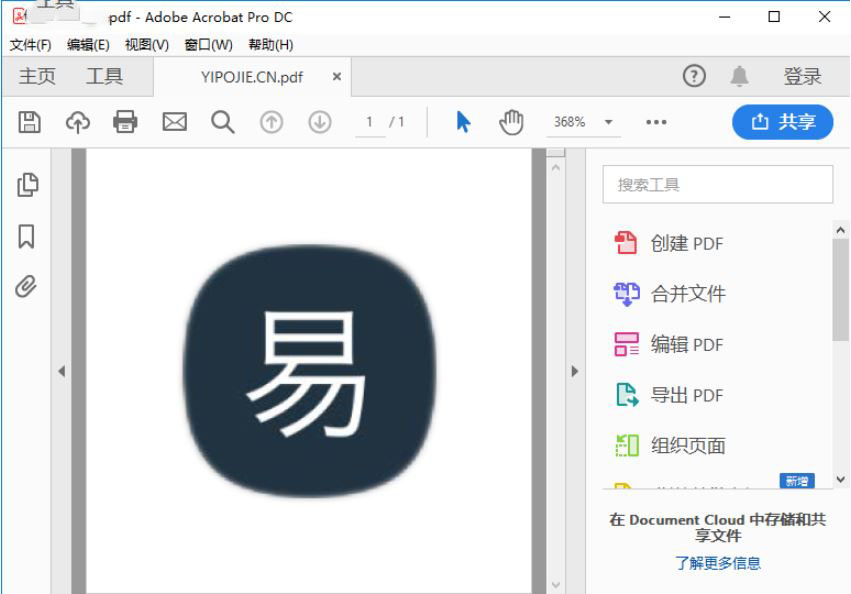Show attachments paperclip panel

(x=27, y=287)
